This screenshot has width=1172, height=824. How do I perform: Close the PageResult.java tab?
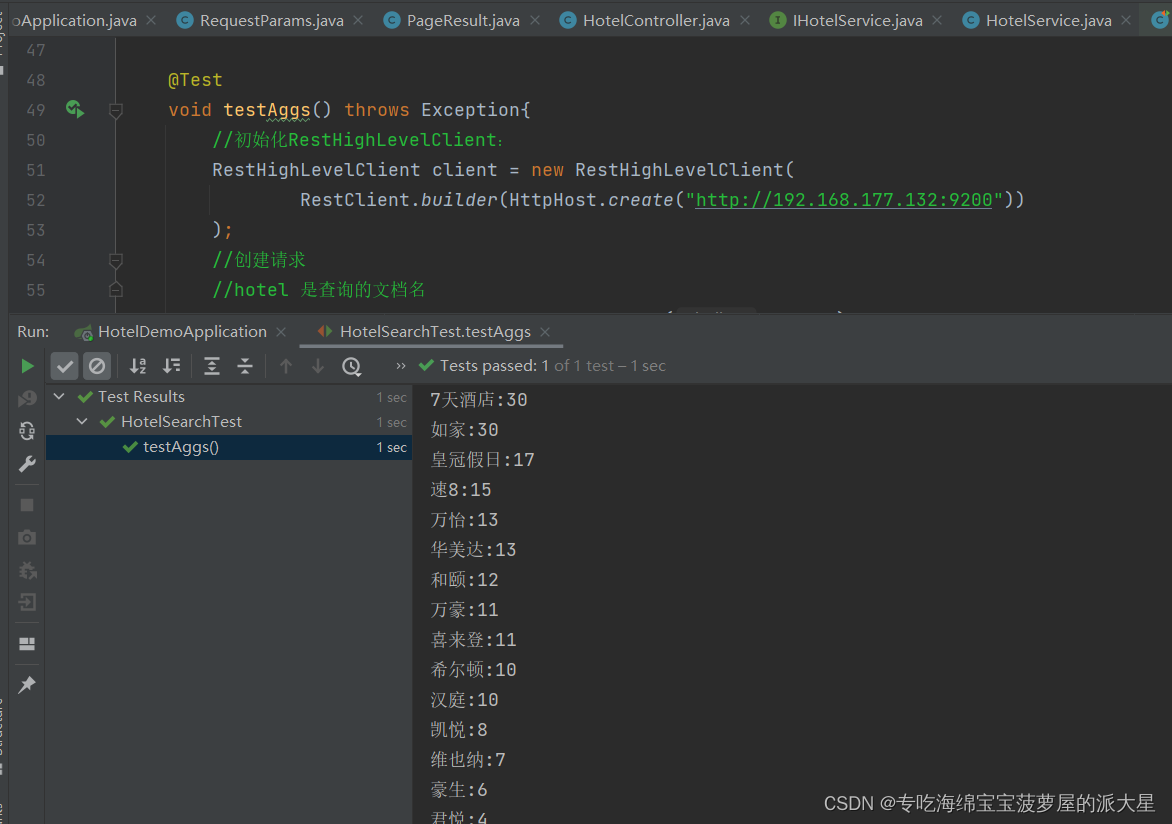coord(534,21)
